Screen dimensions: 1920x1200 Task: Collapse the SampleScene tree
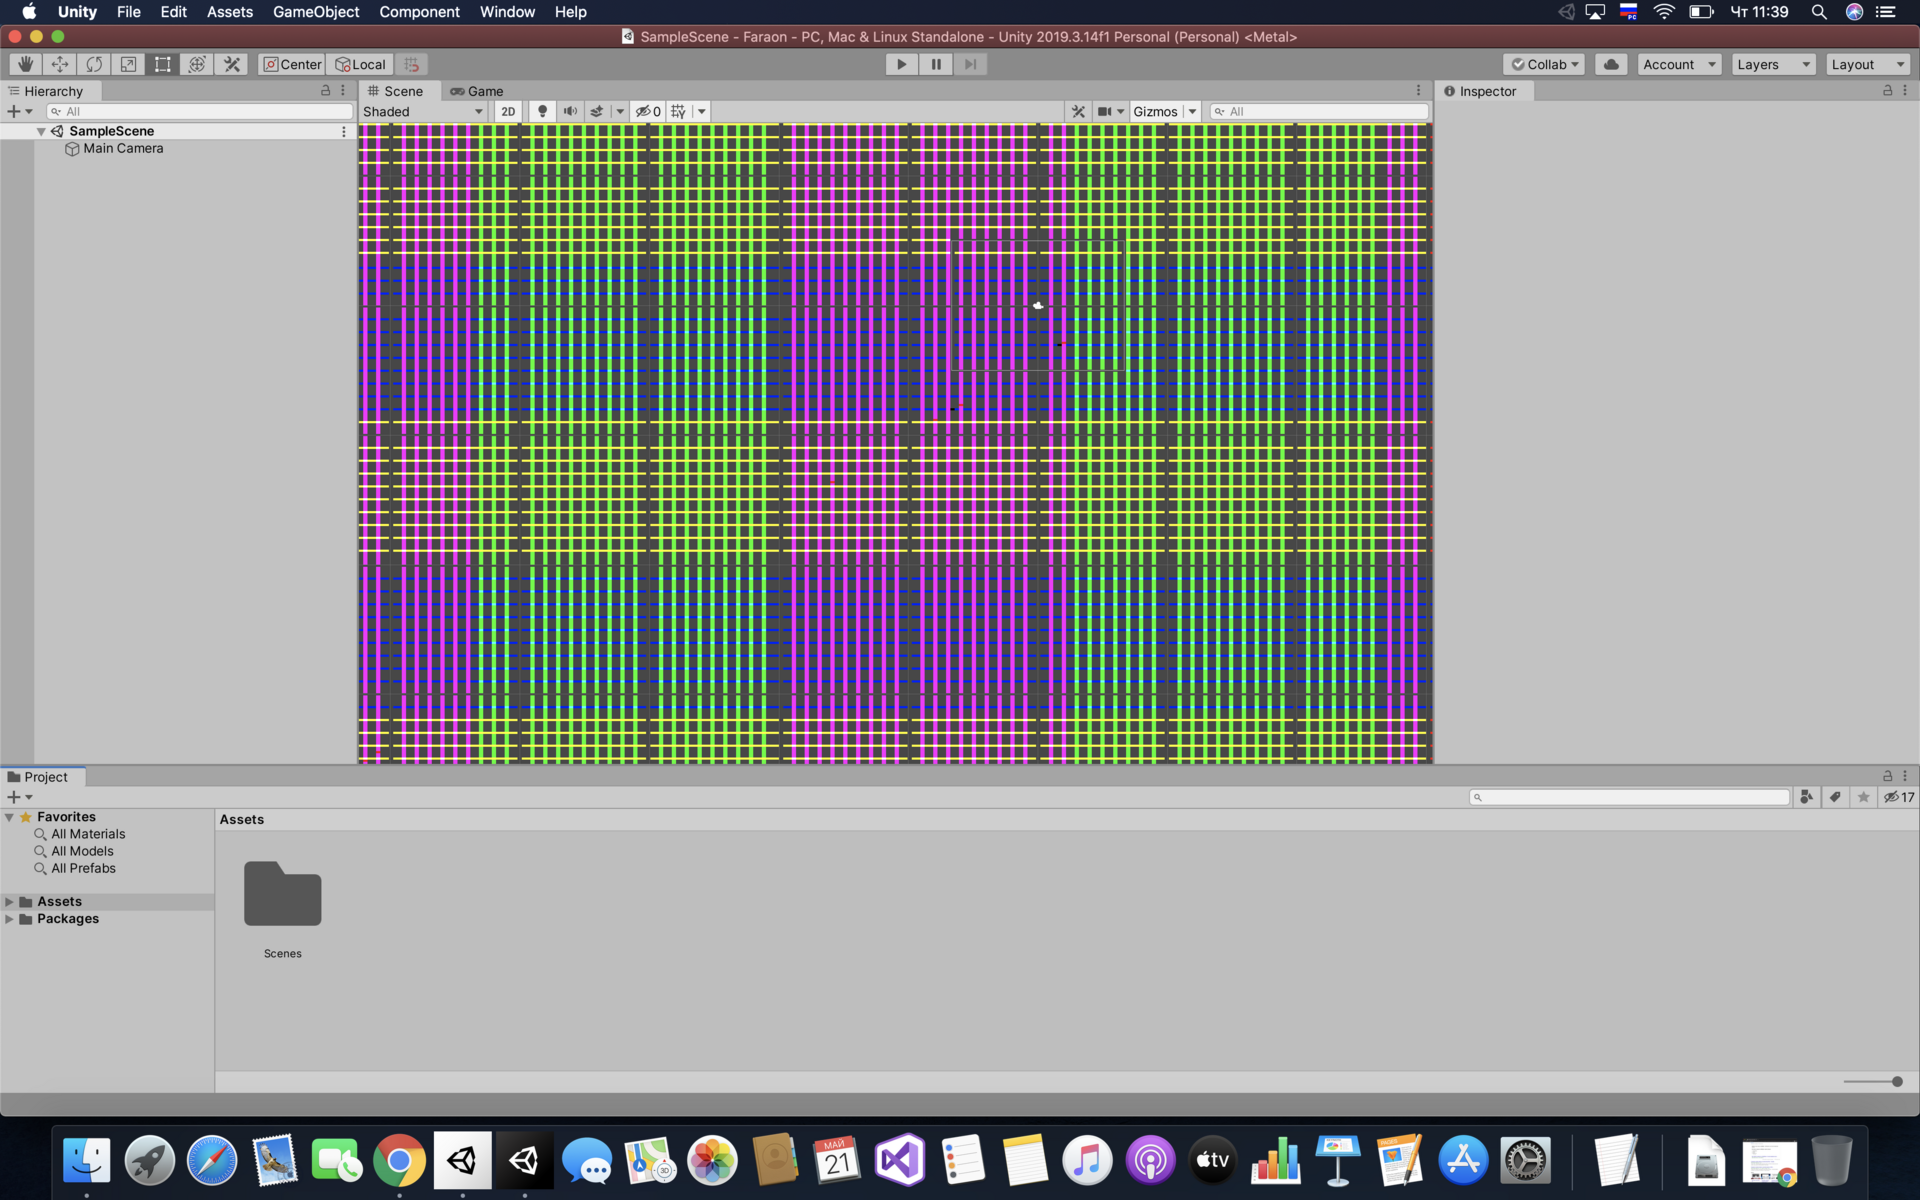click(41, 131)
